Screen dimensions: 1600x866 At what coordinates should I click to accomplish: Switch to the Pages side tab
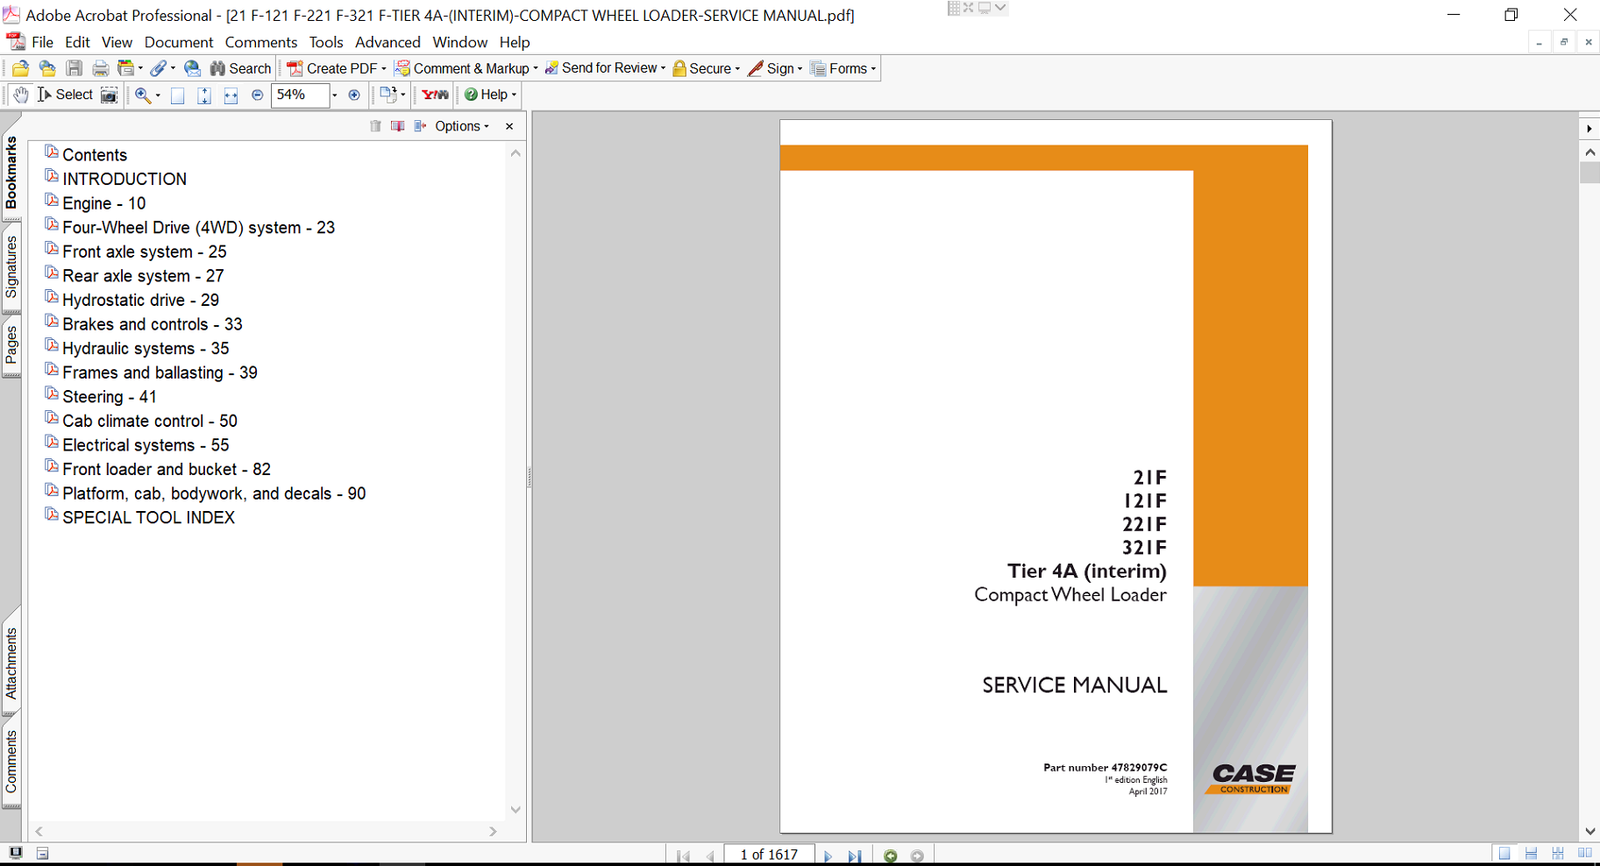pos(11,345)
